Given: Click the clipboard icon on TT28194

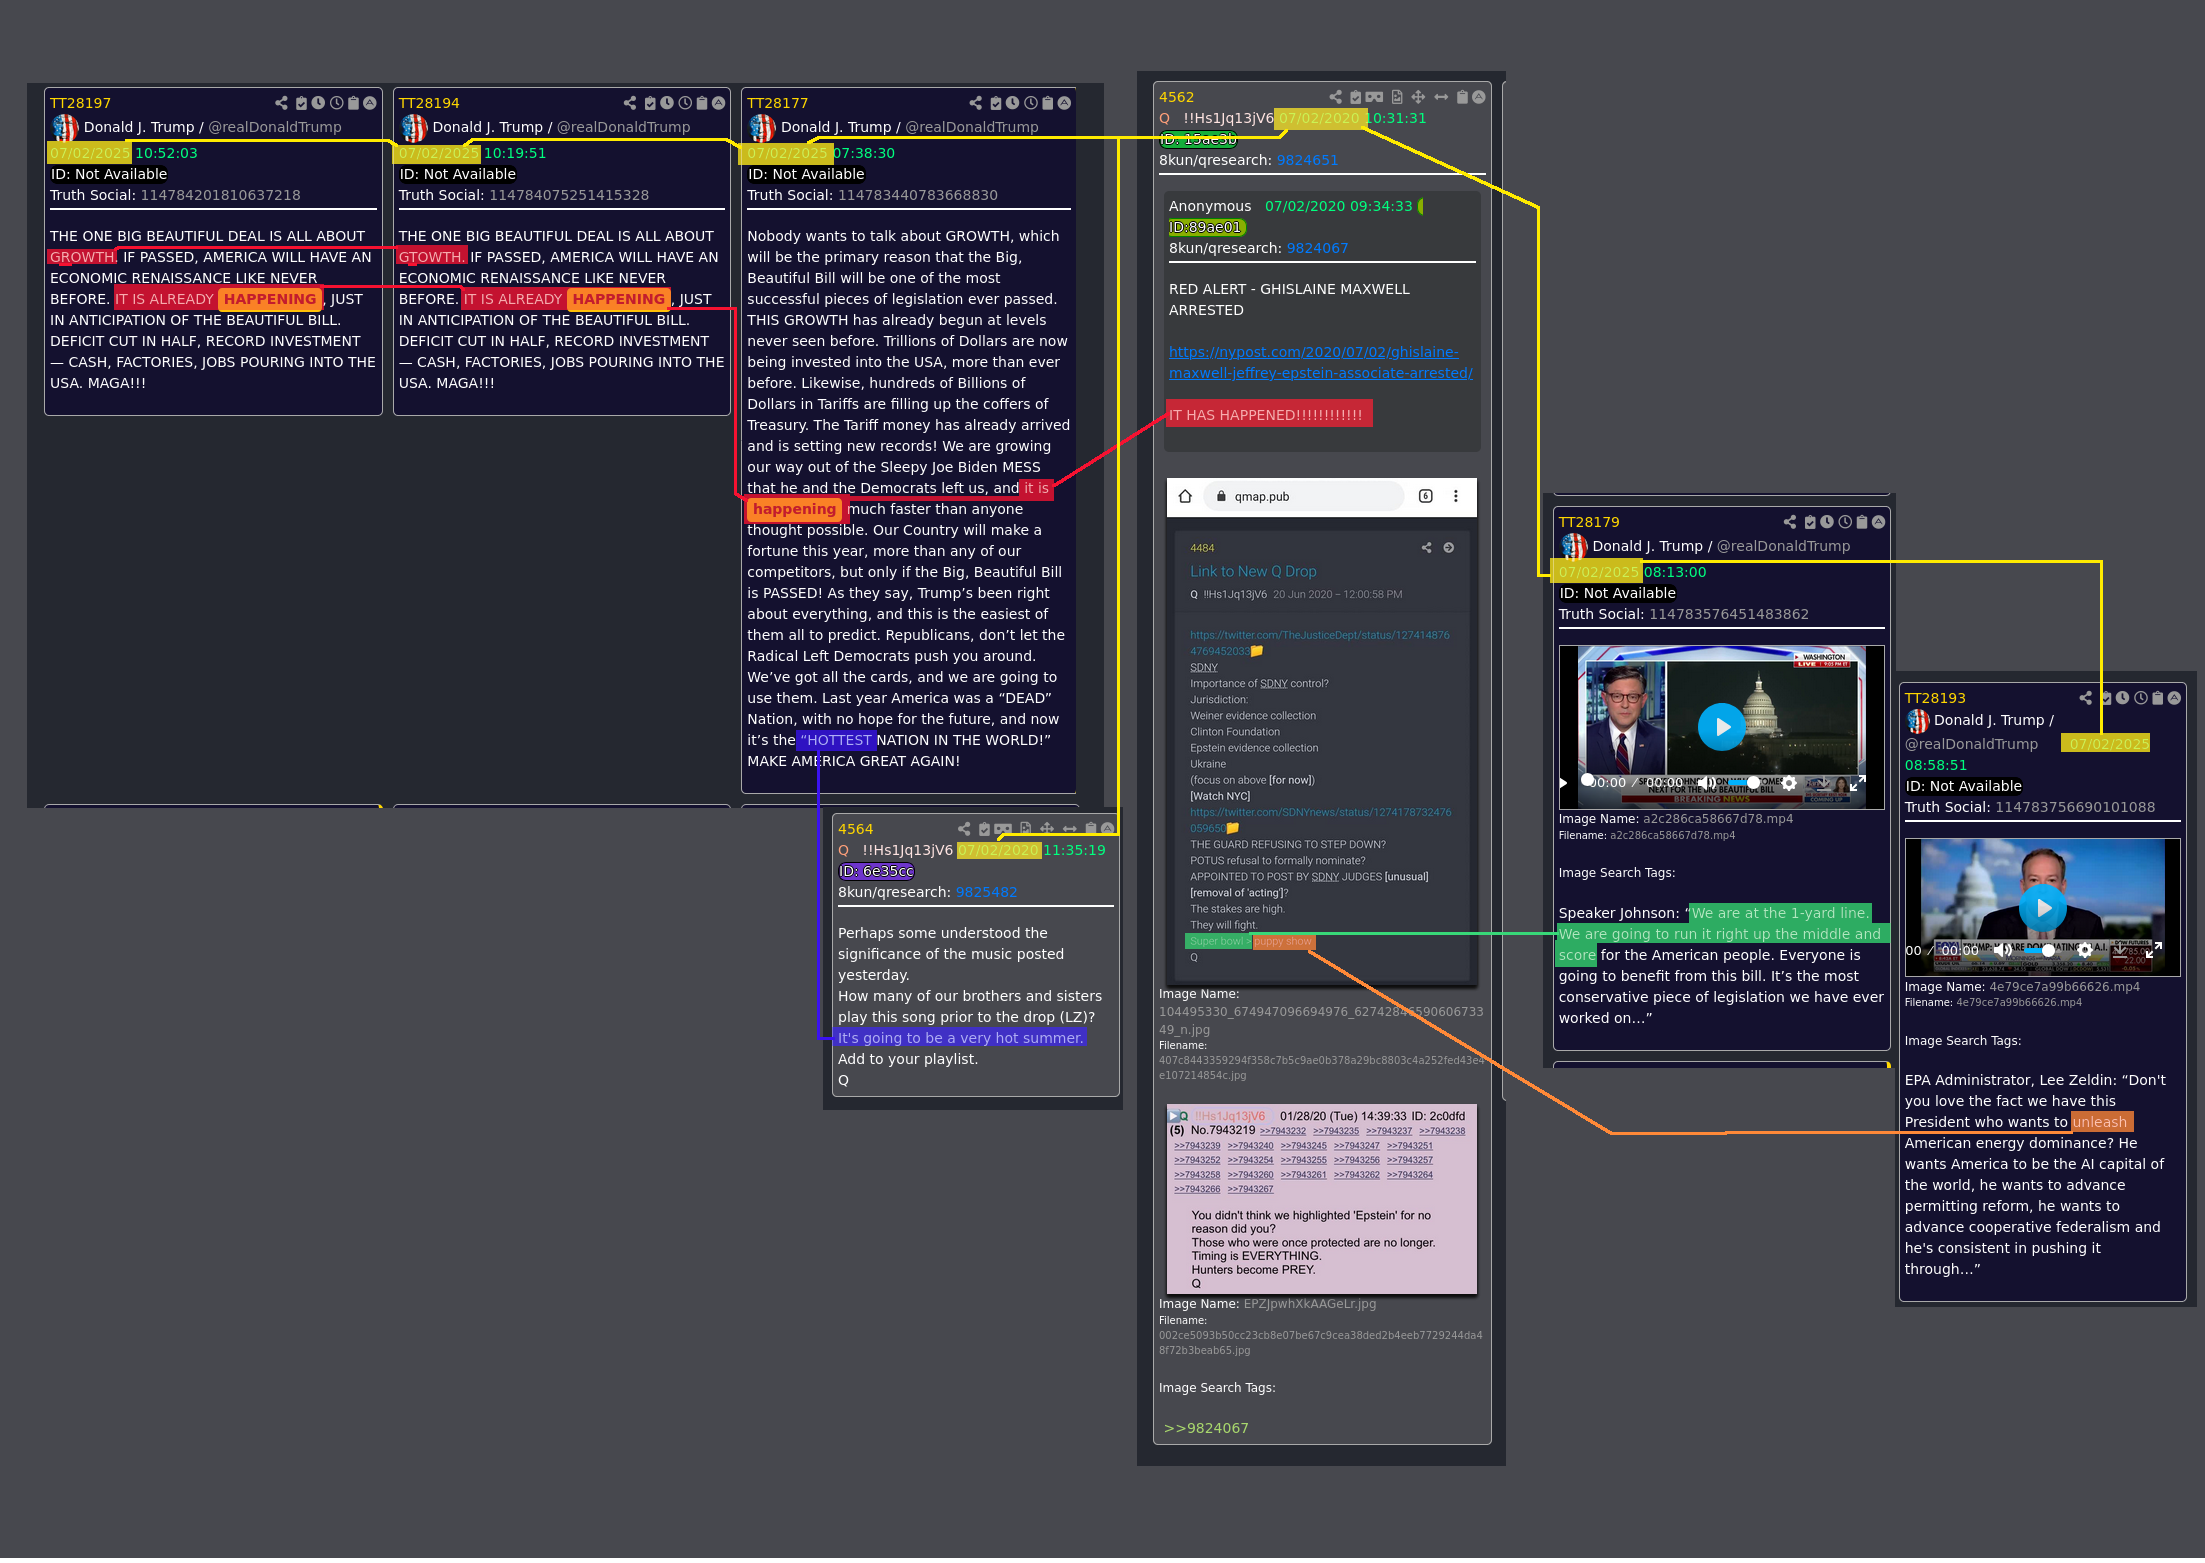Looking at the screenshot, I should tap(702, 103).
